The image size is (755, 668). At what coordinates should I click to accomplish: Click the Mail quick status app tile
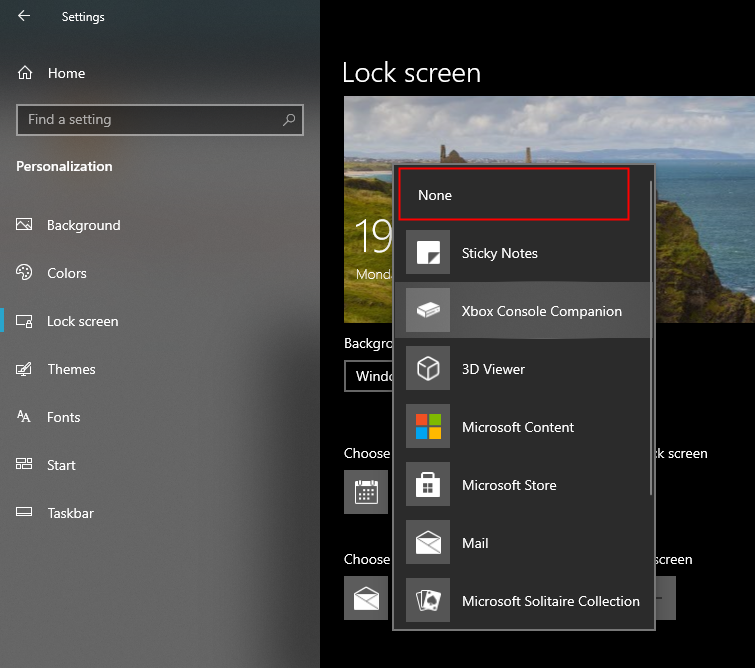tap(366, 598)
